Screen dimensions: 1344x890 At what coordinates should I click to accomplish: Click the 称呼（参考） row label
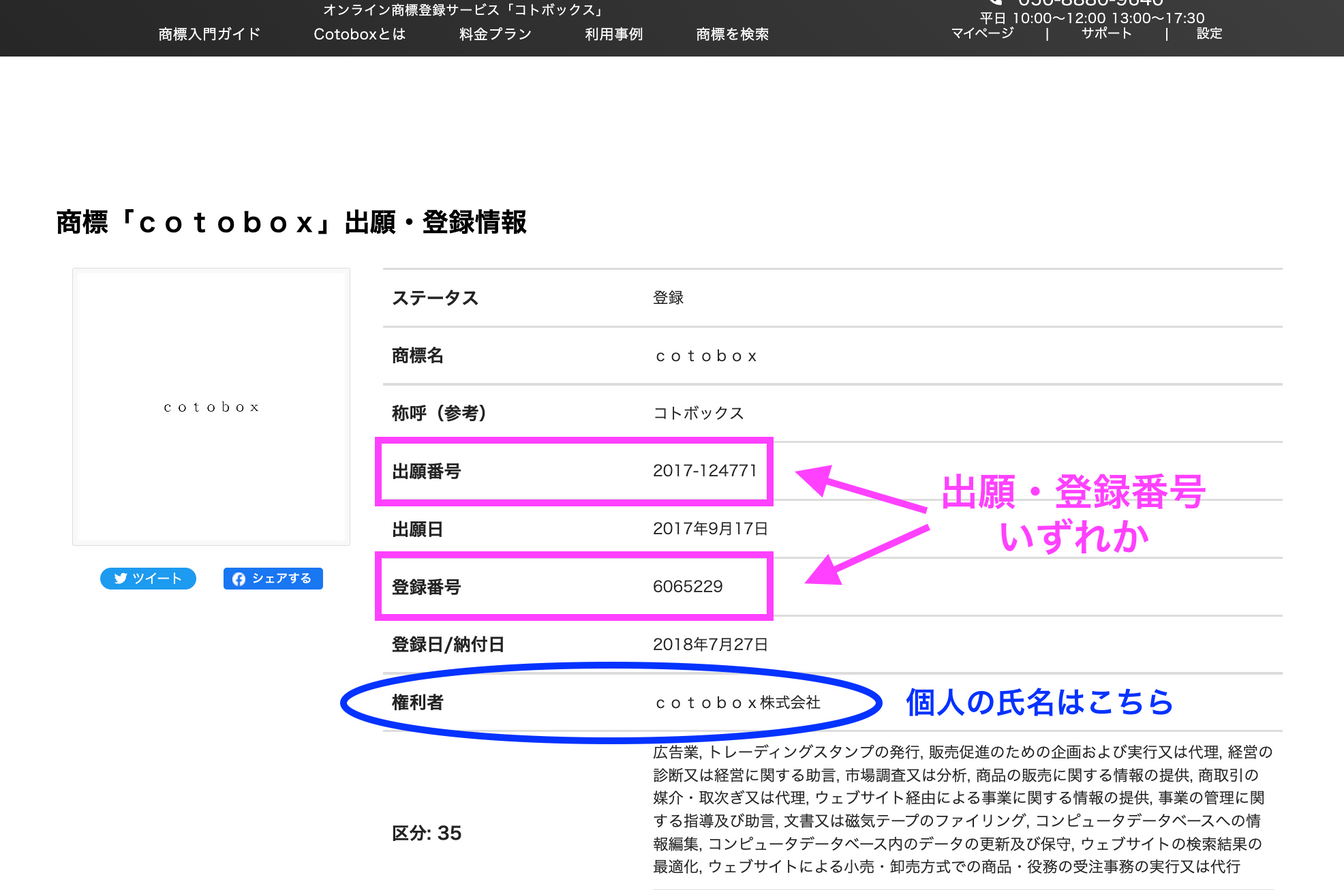click(440, 413)
